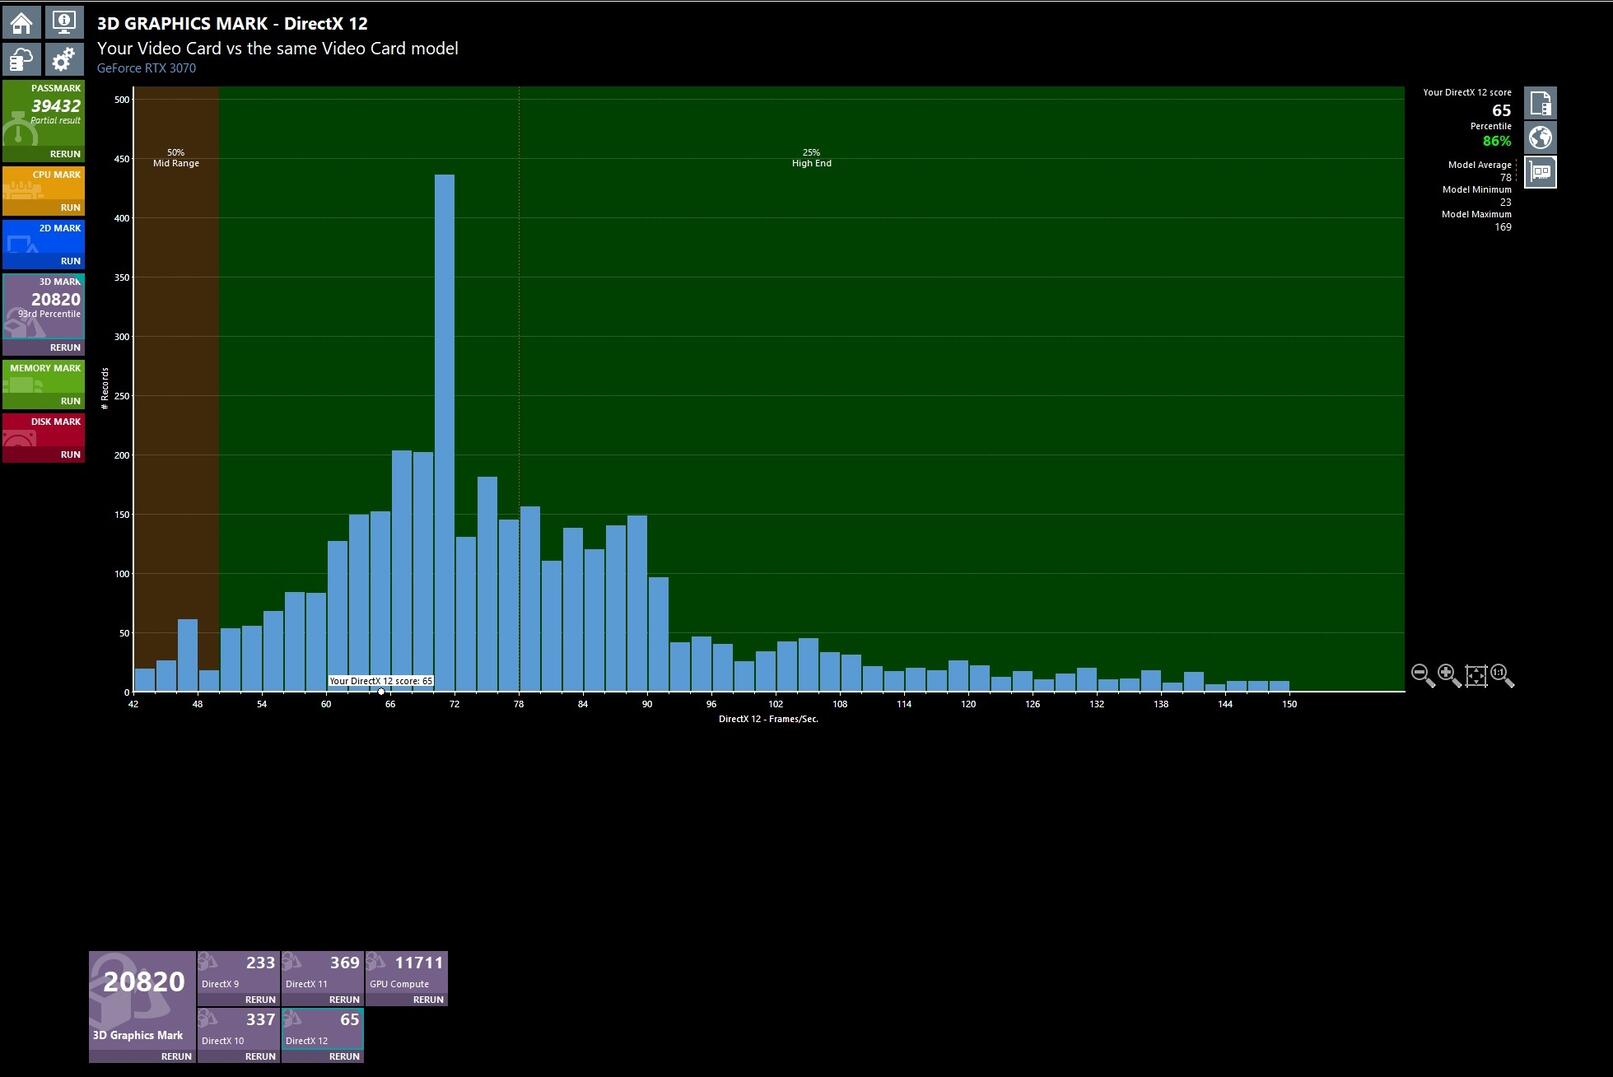Rerun the DirectX 9 test
This screenshot has width=1613, height=1077.
click(260, 1000)
